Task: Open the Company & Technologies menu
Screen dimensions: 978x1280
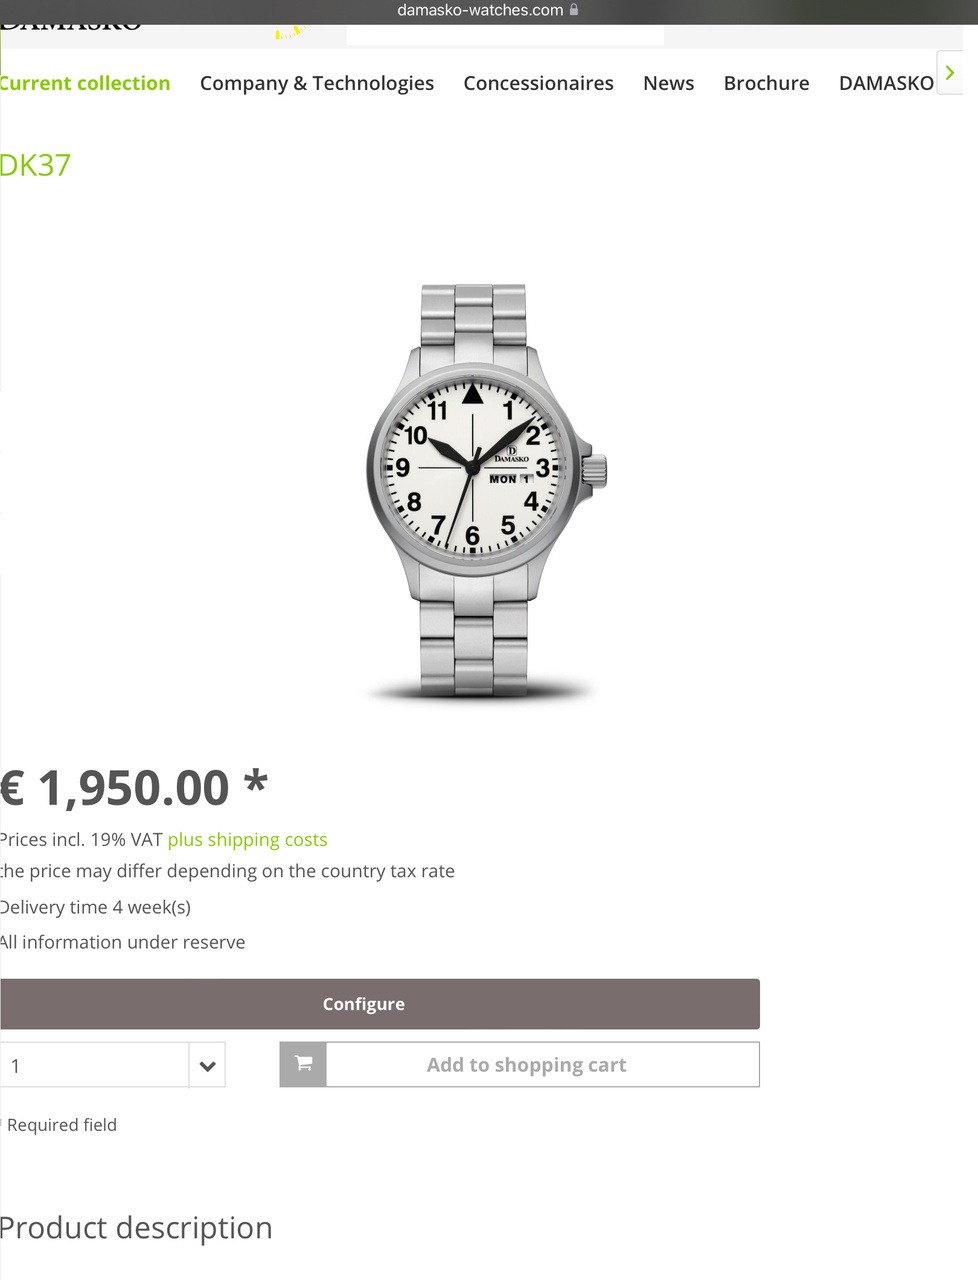Action: tap(317, 83)
